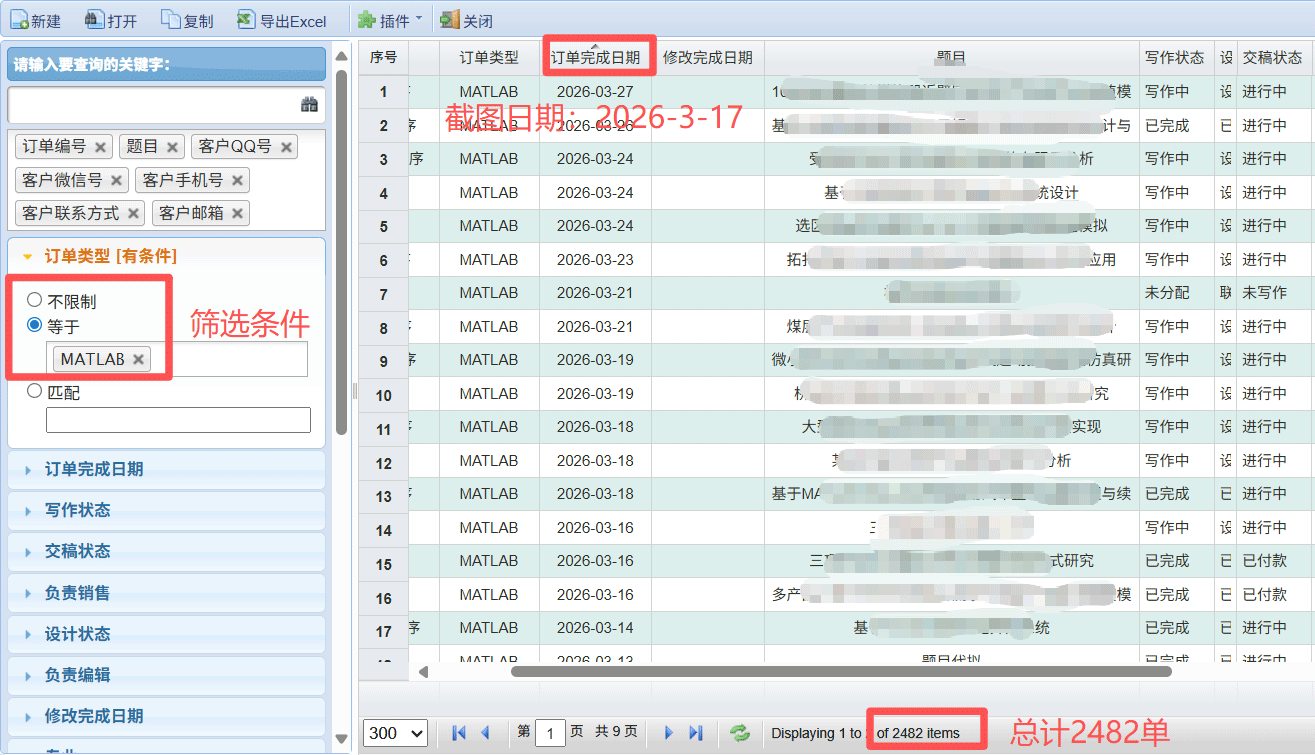
Task: Click the green refresh icon
Action: (x=740, y=733)
